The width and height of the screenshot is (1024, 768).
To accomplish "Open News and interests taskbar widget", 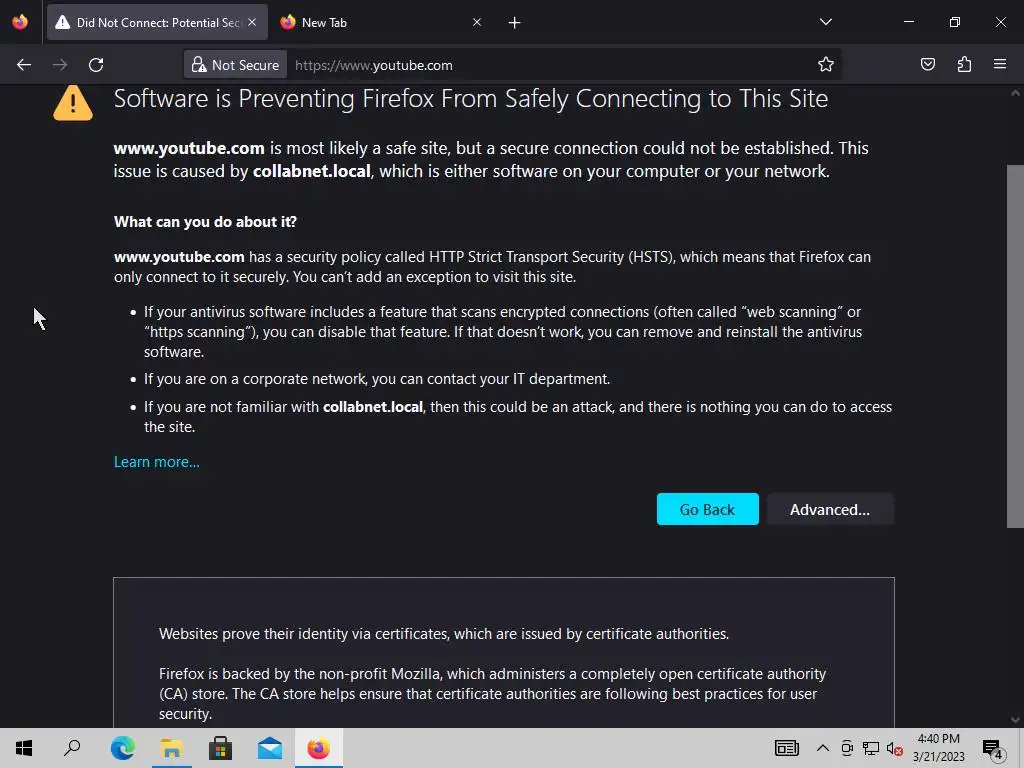I will 786,748.
